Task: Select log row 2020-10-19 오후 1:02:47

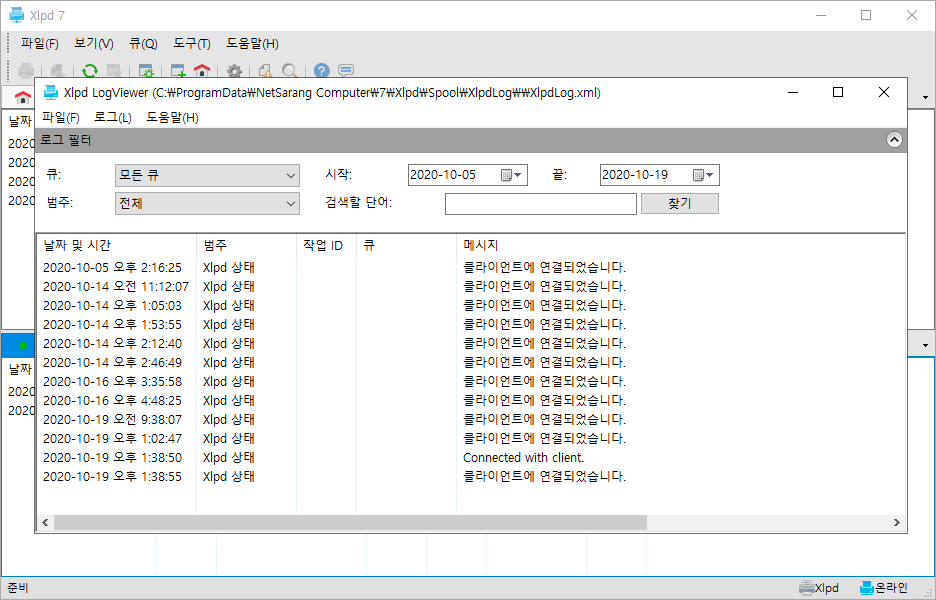Action: click(x=471, y=439)
